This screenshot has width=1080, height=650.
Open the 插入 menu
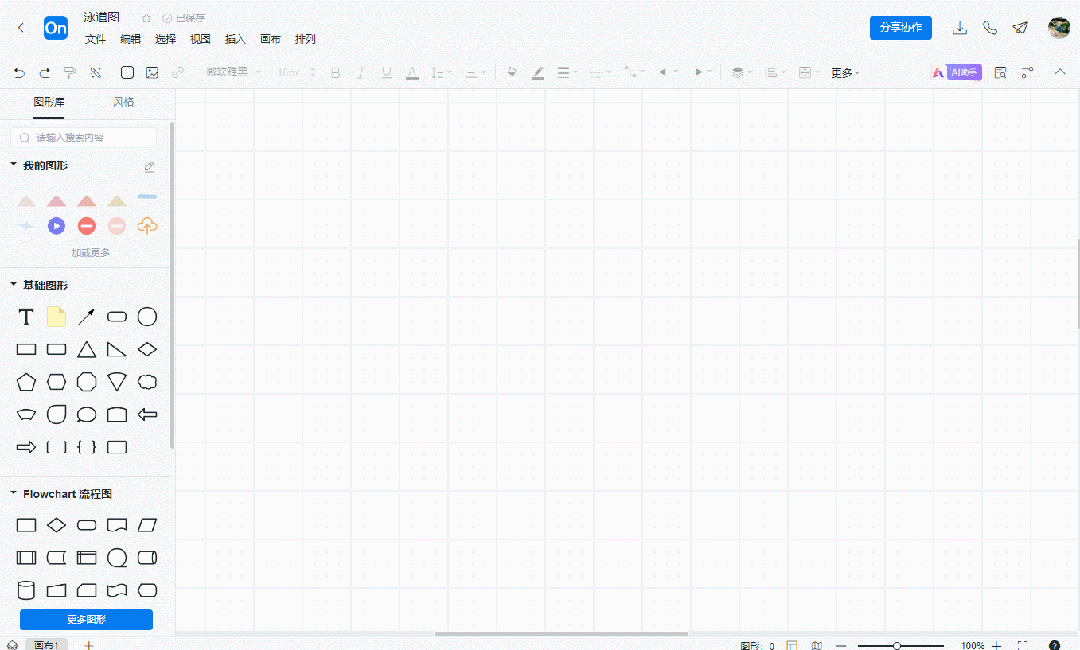(235, 39)
